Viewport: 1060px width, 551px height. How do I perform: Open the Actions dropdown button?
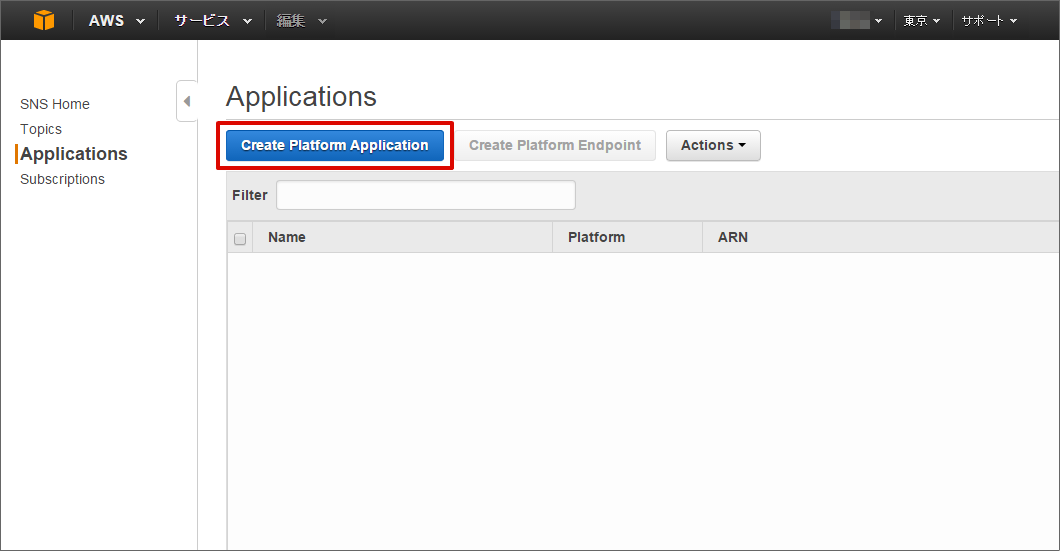click(x=713, y=145)
